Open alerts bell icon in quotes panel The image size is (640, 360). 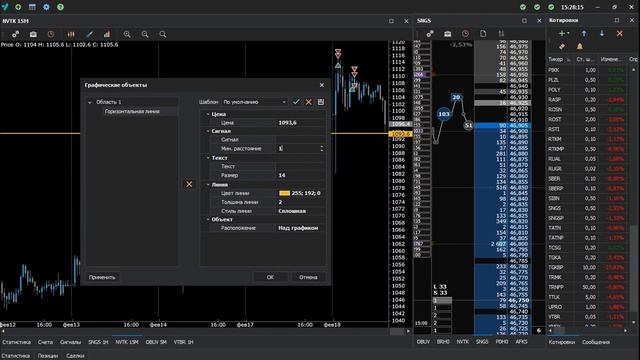[x=580, y=47]
